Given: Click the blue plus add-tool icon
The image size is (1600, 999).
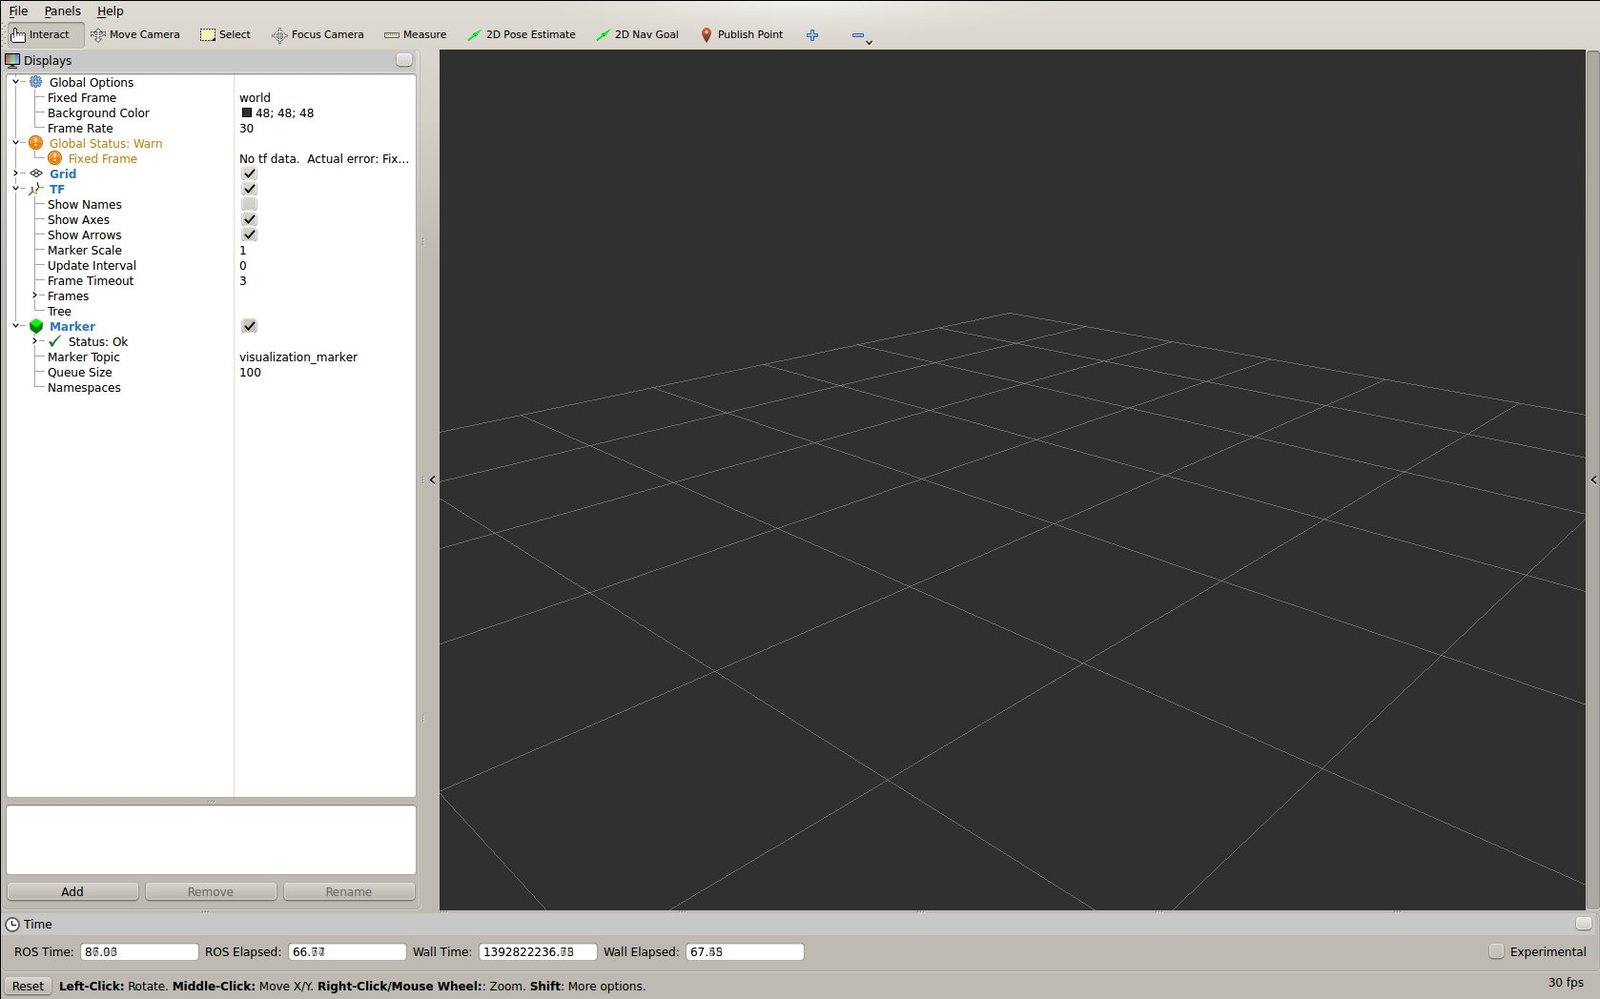Looking at the screenshot, I should click(812, 35).
